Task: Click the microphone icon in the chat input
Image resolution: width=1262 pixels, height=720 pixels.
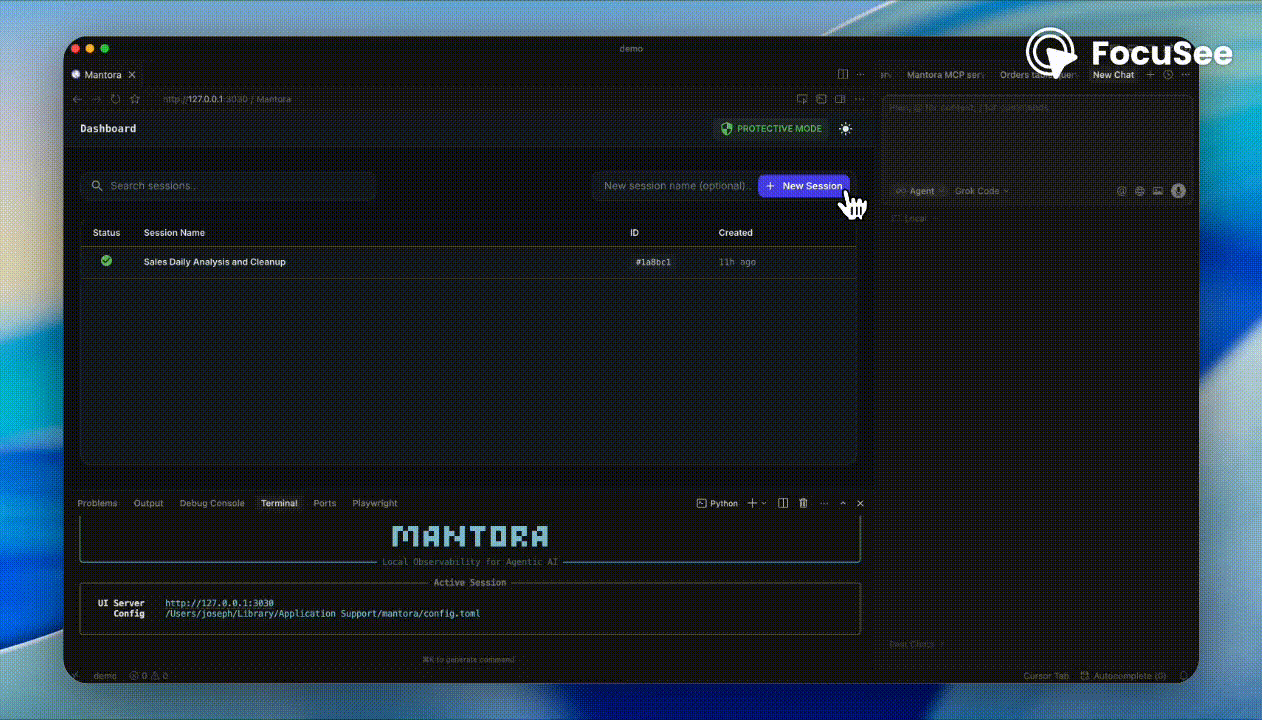Action: coord(1178,191)
